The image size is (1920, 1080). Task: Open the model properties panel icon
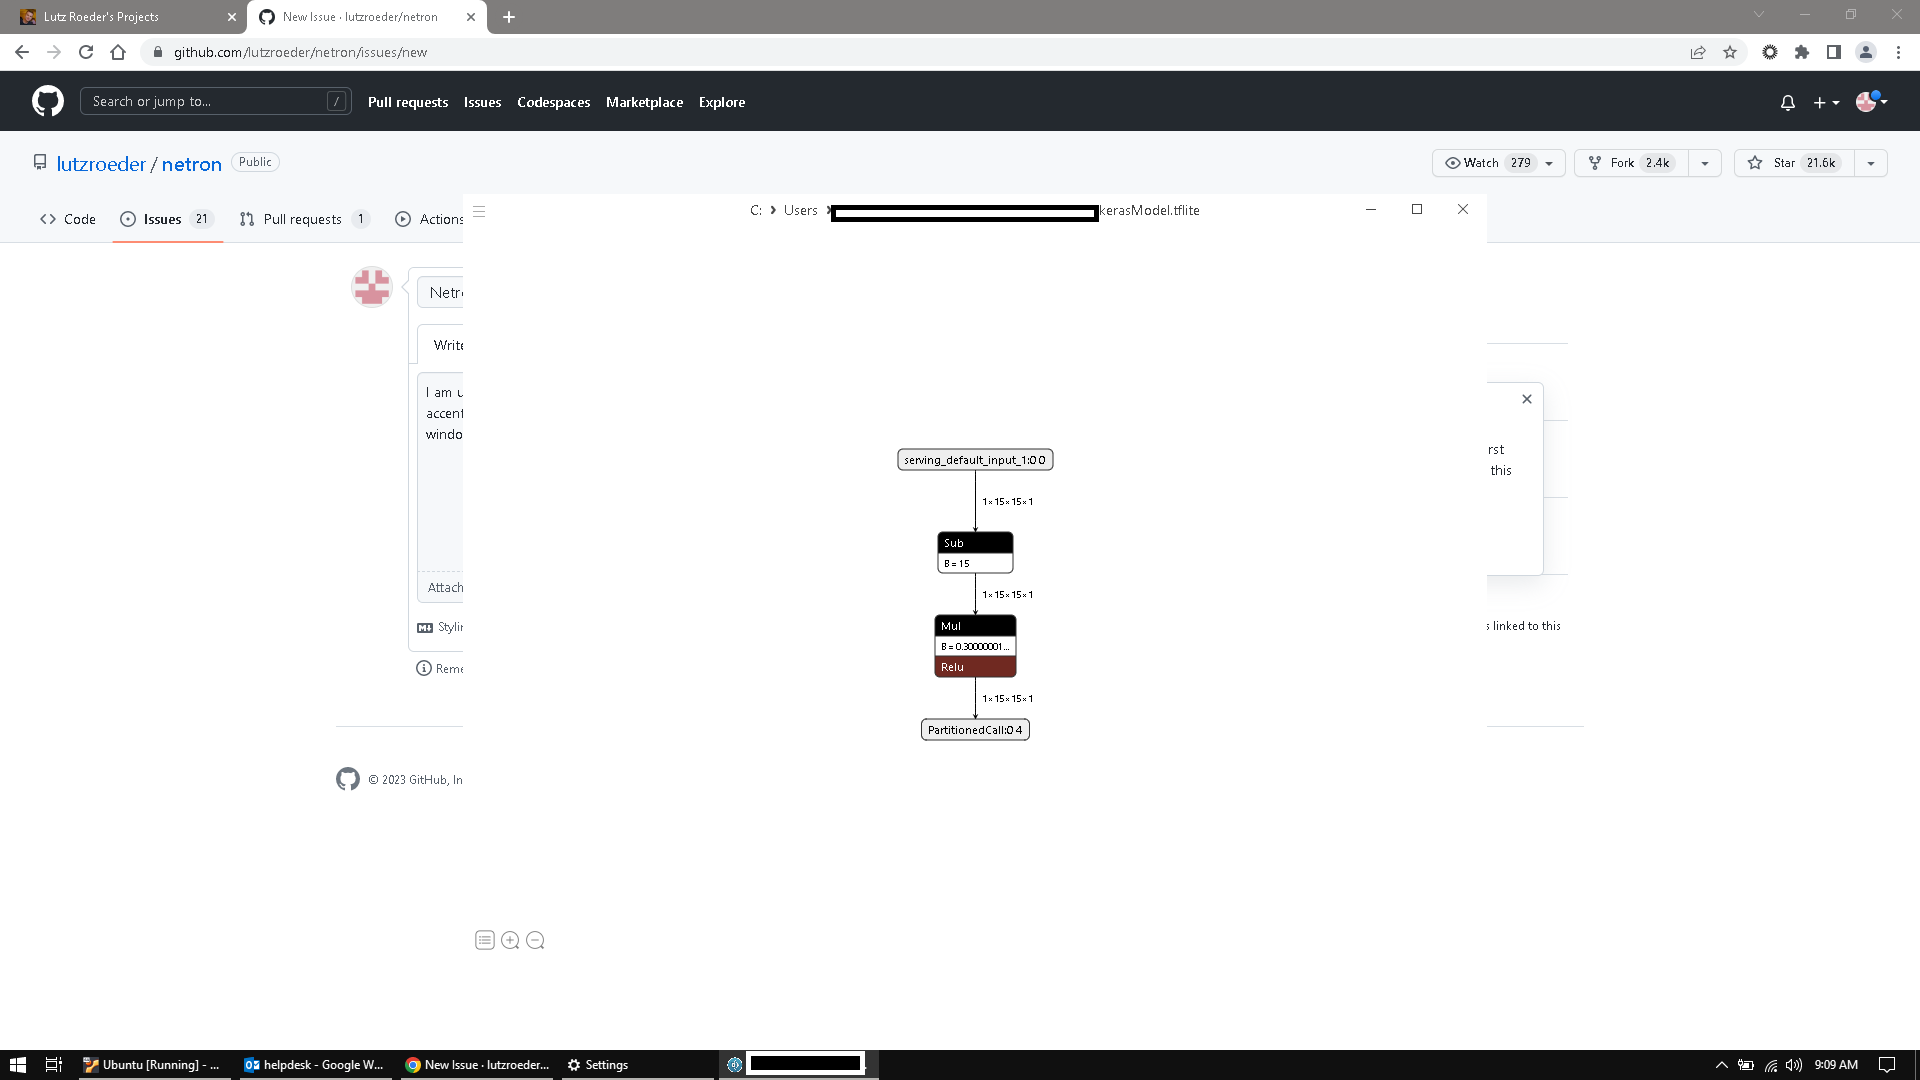coord(485,940)
